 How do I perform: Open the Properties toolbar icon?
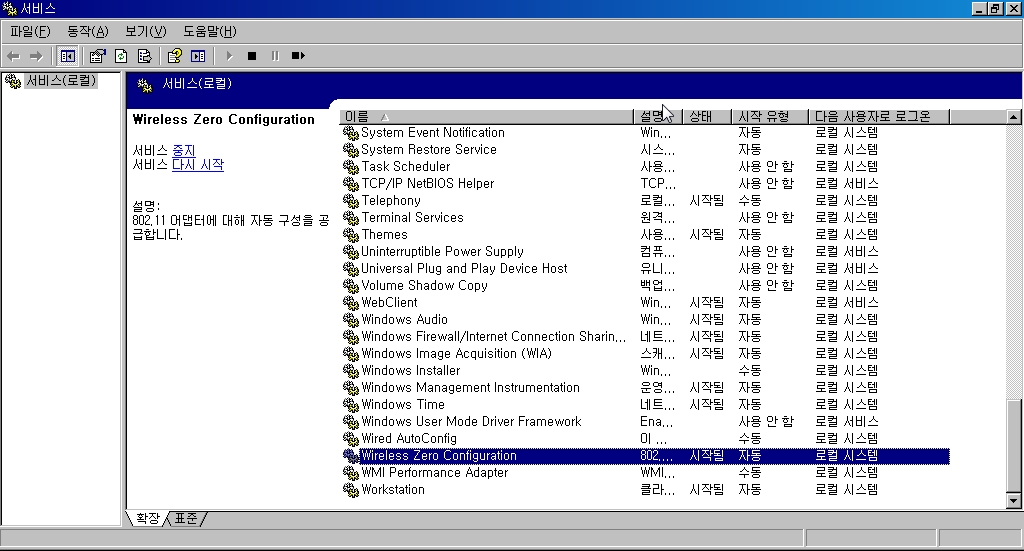click(97, 56)
